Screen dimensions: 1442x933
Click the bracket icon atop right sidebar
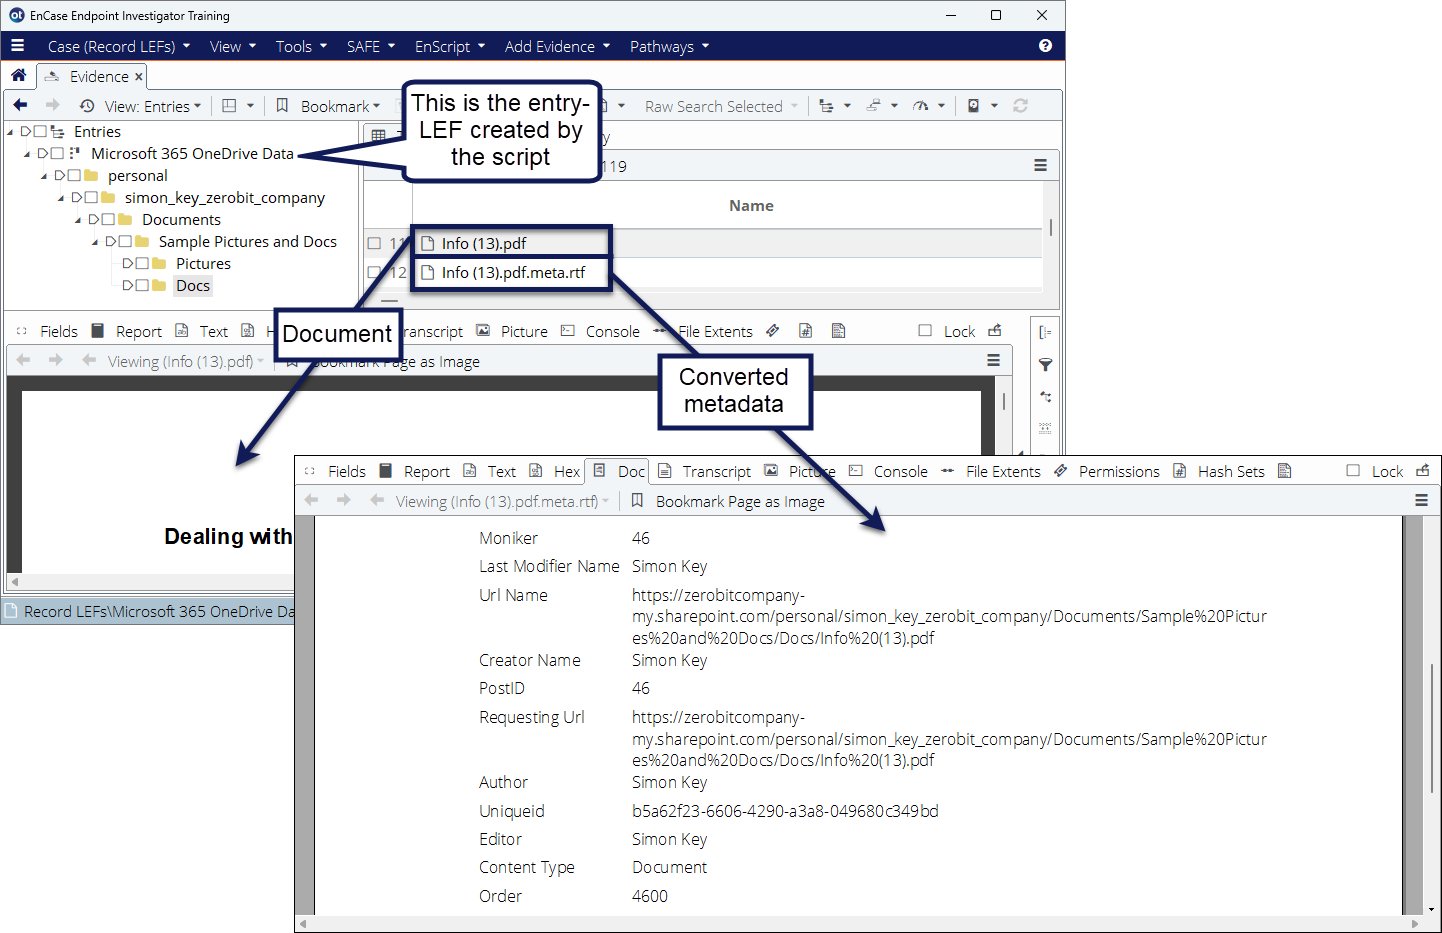point(1045,332)
